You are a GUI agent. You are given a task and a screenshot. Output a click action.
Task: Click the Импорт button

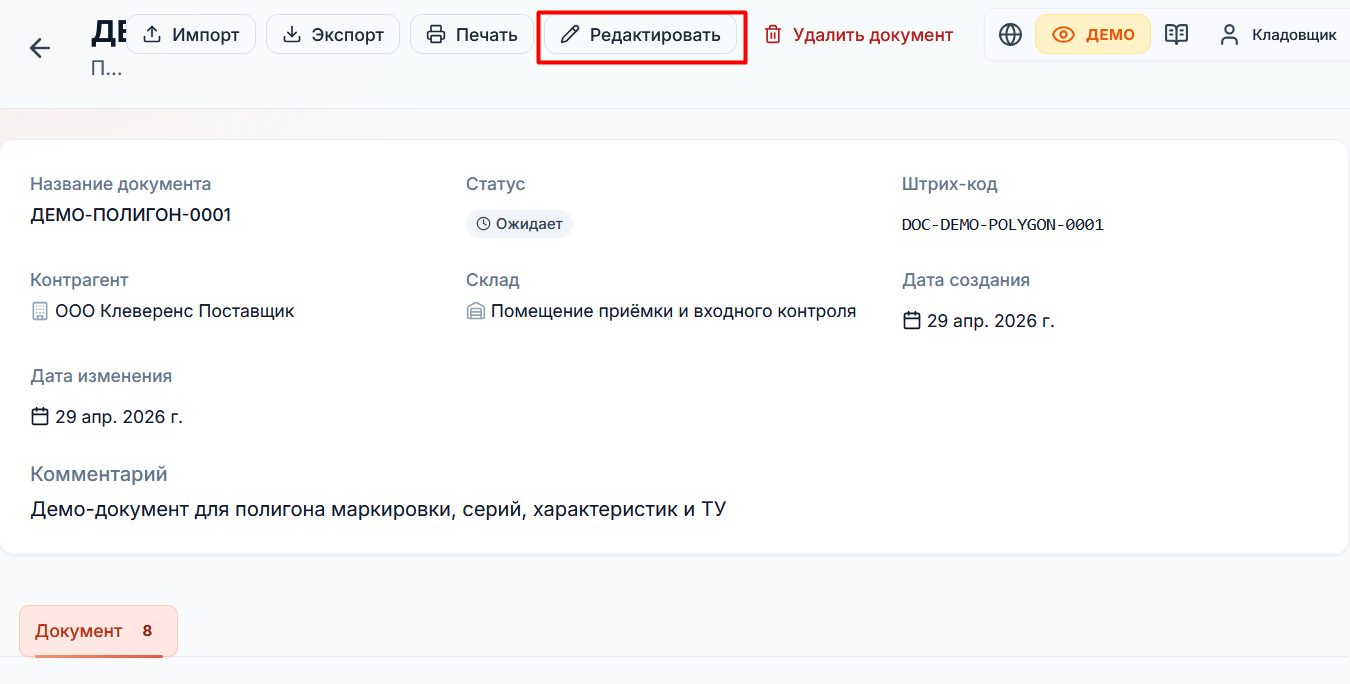(191, 35)
